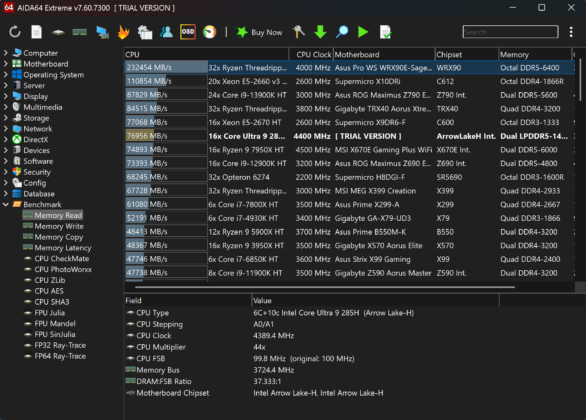586x420 pixels.
Task: Click the green download arrow icon
Action: pyautogui.click(x=320, y=32)
